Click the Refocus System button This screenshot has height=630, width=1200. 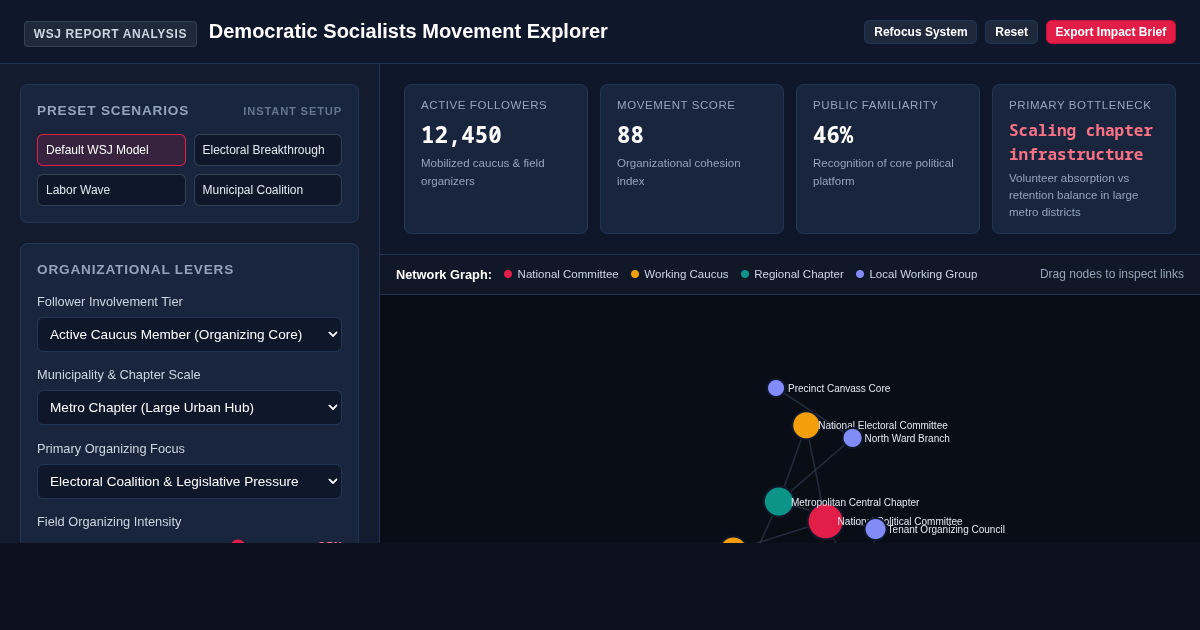click(x=920, y=32)
